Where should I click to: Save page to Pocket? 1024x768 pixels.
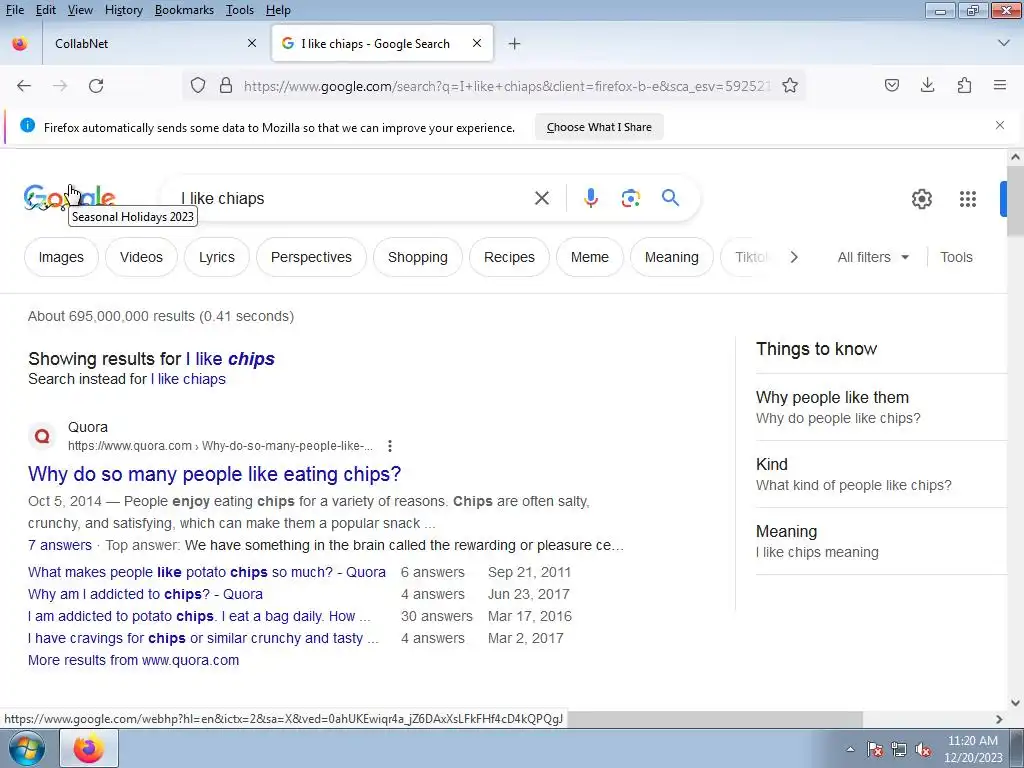pos(892,86)
